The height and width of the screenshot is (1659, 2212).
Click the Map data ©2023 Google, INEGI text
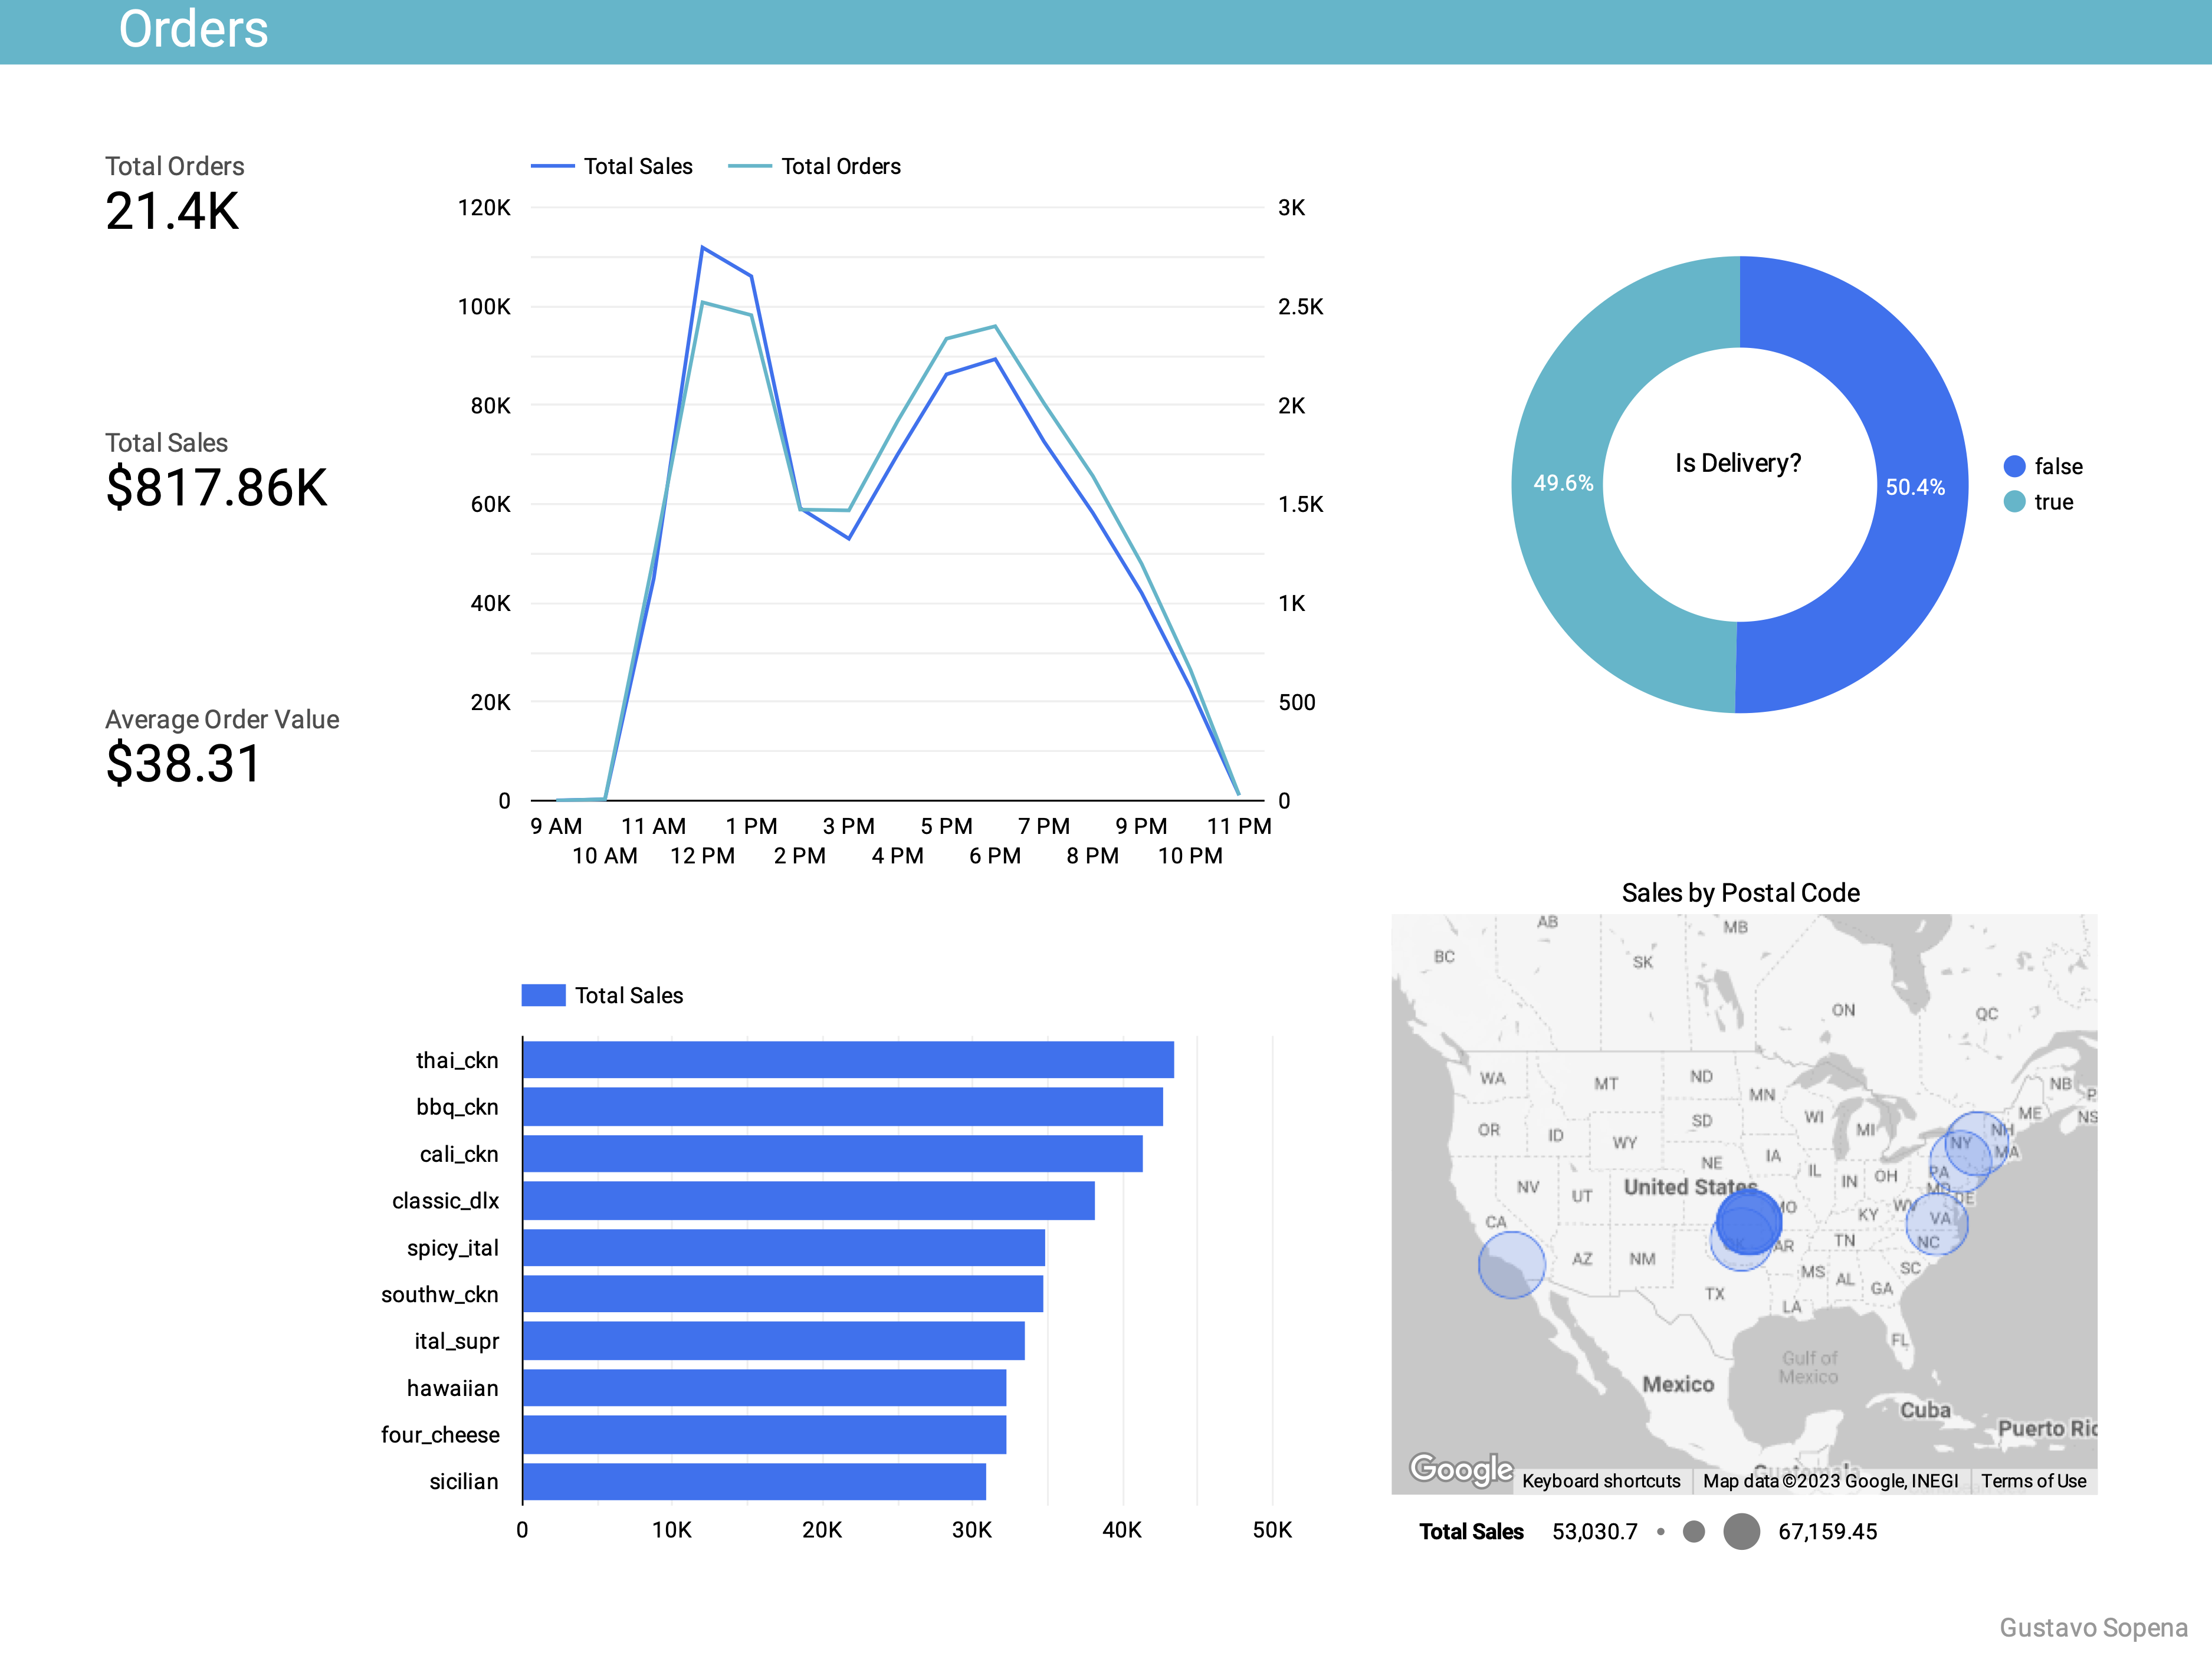1831,1481
